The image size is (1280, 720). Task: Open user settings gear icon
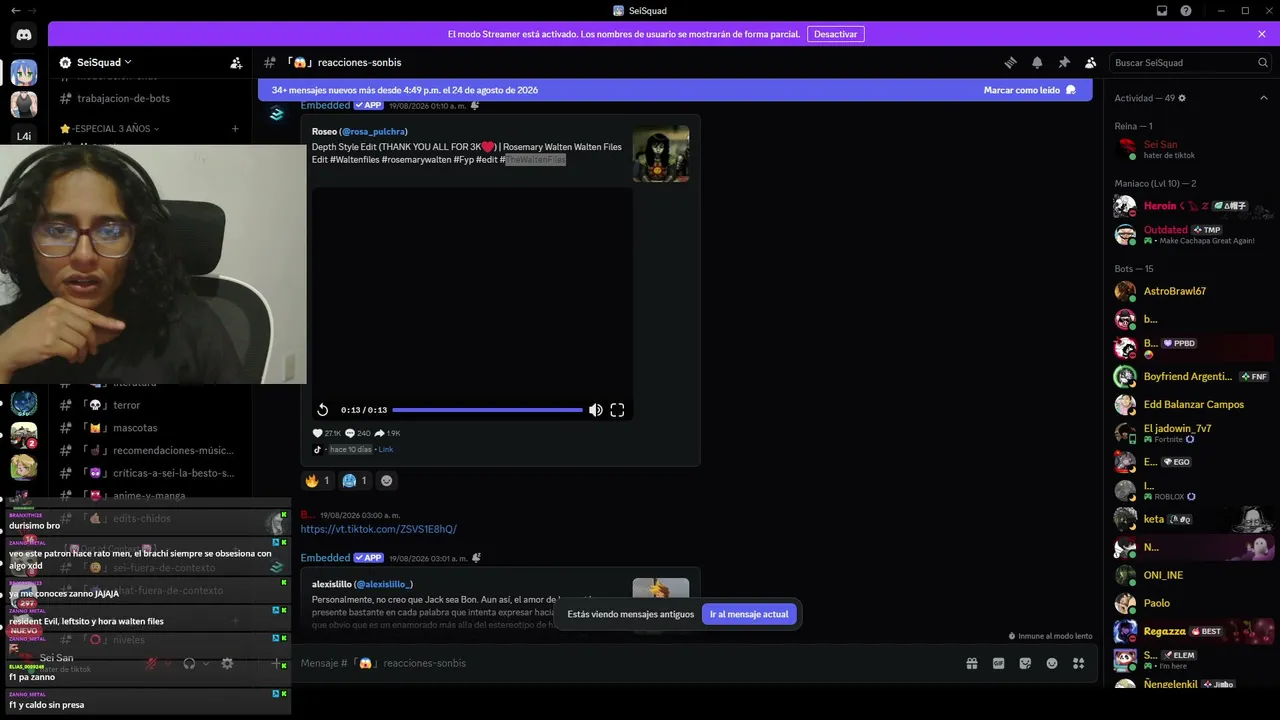pyautogui.click(x=227, y=663)
